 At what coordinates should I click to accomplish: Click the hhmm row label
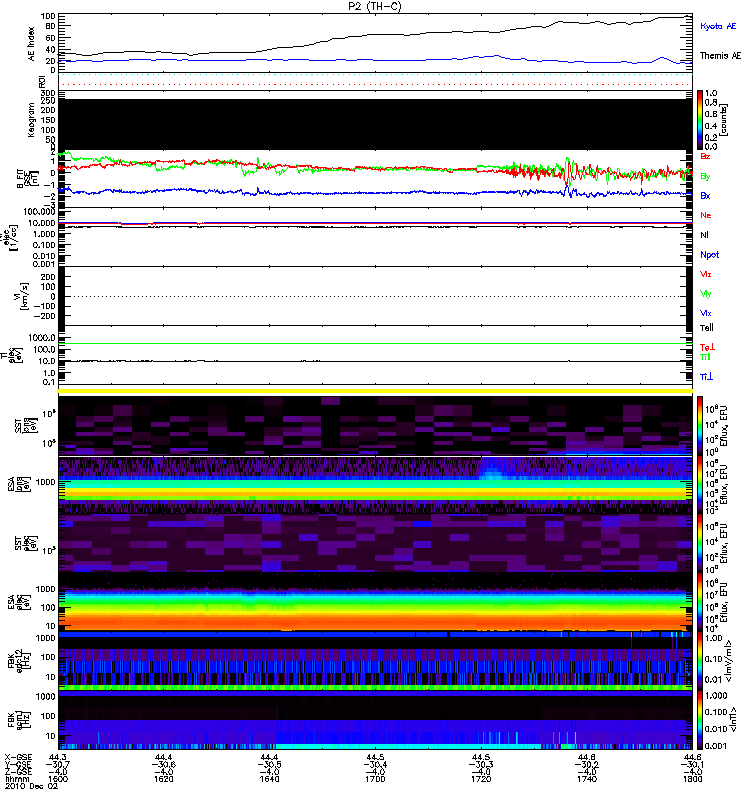17,779
